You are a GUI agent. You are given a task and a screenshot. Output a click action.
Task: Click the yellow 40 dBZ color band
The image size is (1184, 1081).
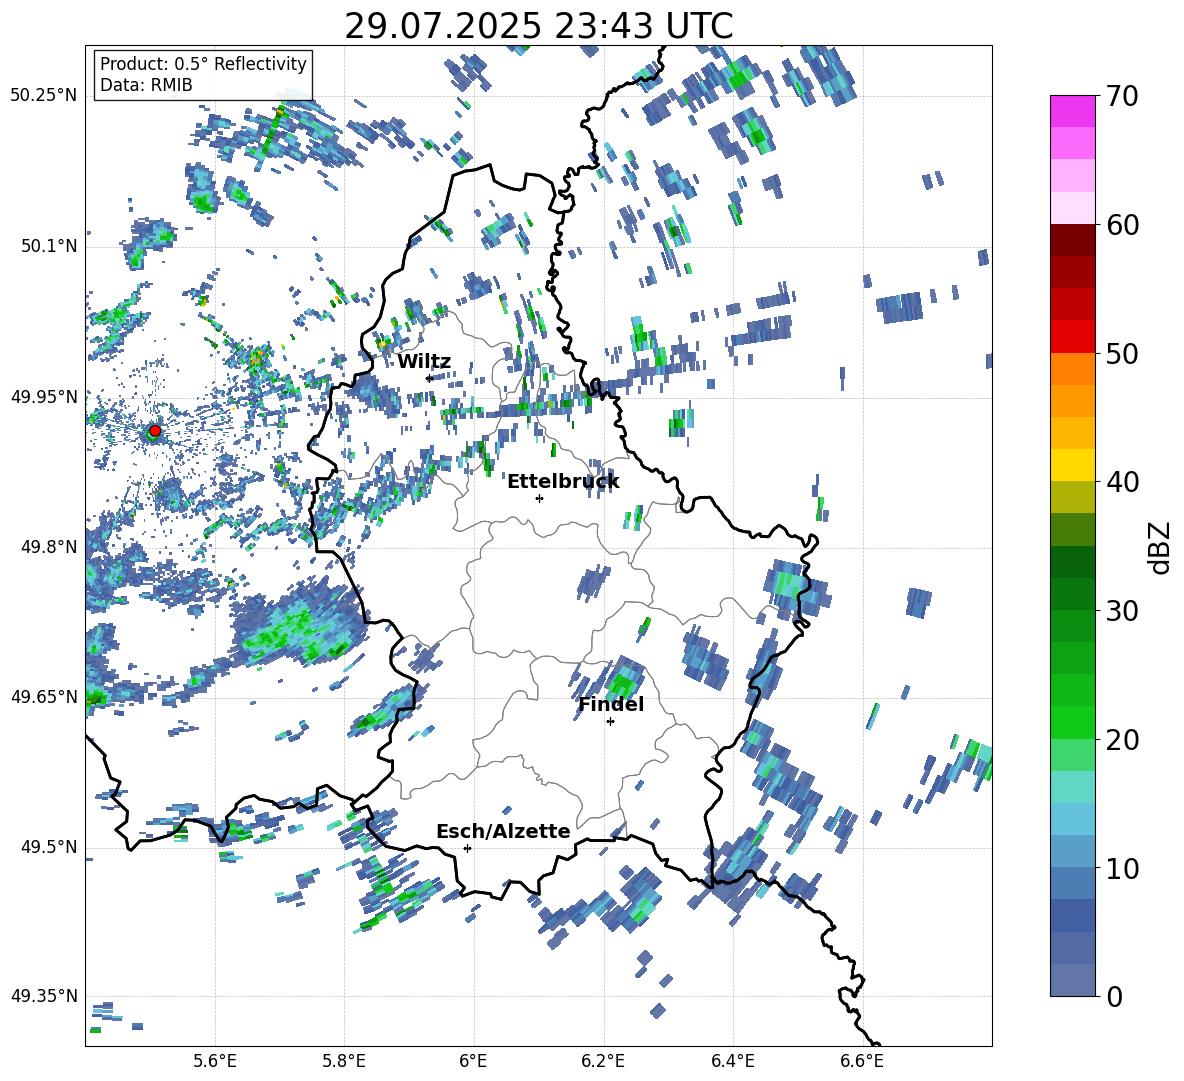(1072, 465)
